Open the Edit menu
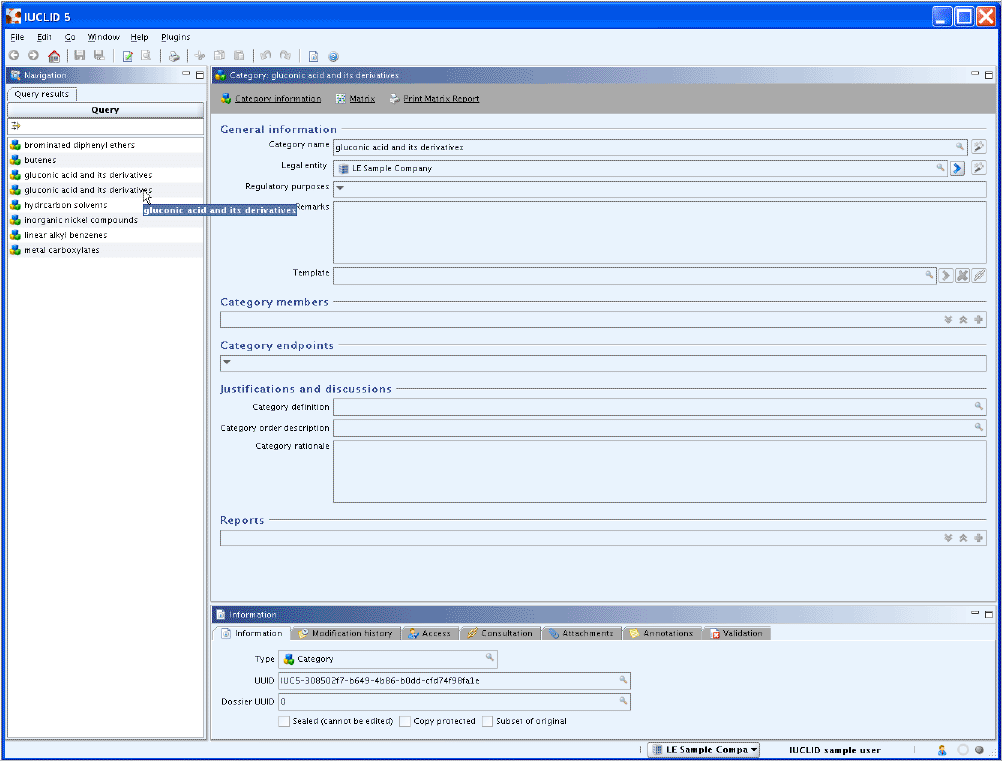The width and height of the screenshot is (1002, 761). point(44,37)
